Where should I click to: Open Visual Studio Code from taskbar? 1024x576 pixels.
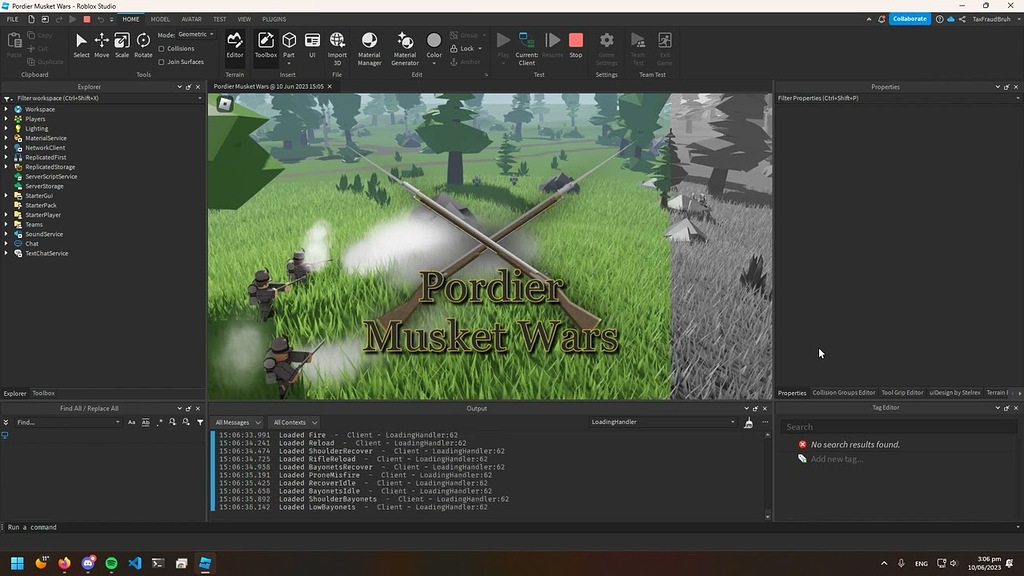coord(135,563)
